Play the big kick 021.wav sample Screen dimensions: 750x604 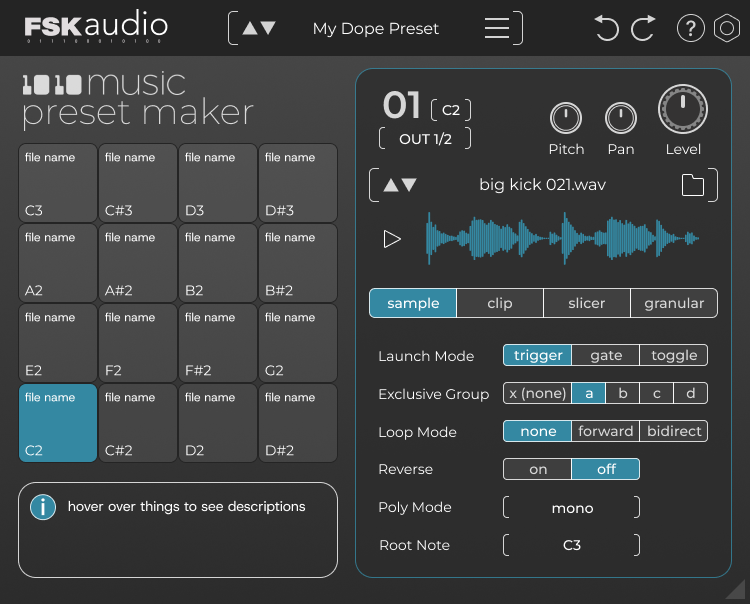point(392,238)
